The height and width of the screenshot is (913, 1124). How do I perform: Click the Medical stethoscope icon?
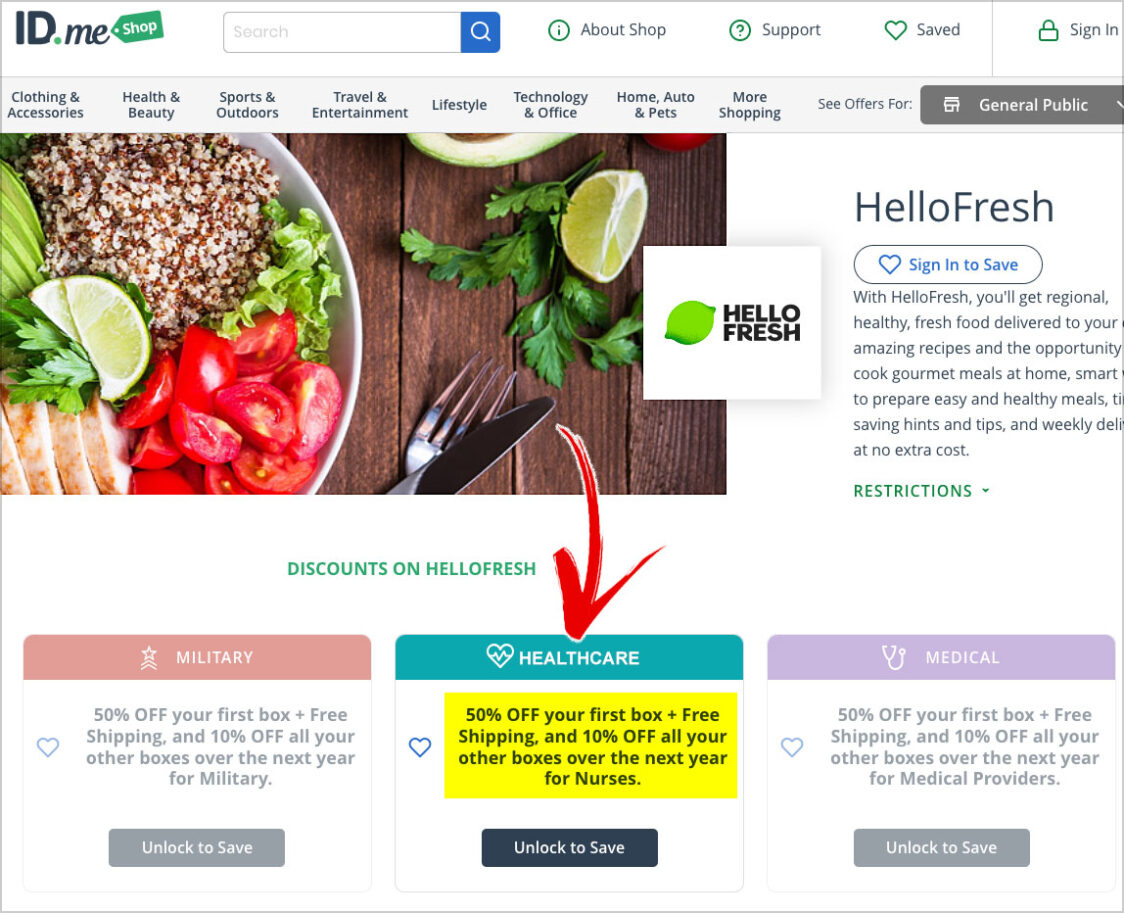pyautogui.click(x=893, y=657)
